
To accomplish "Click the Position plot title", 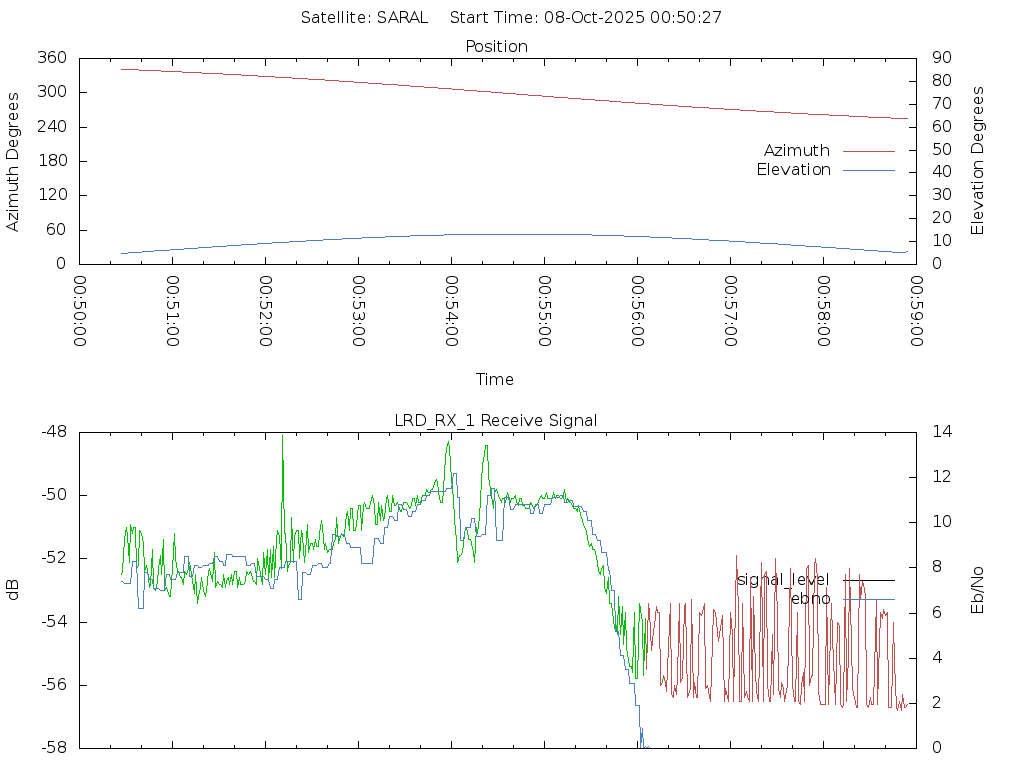I will point(496,46).
